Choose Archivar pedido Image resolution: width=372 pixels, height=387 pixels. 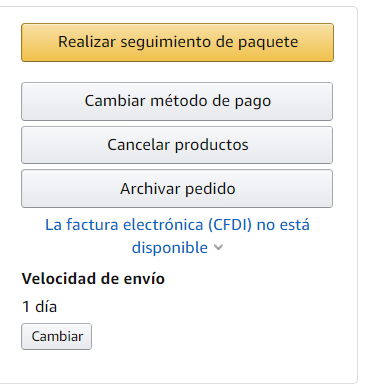(177, 189)
